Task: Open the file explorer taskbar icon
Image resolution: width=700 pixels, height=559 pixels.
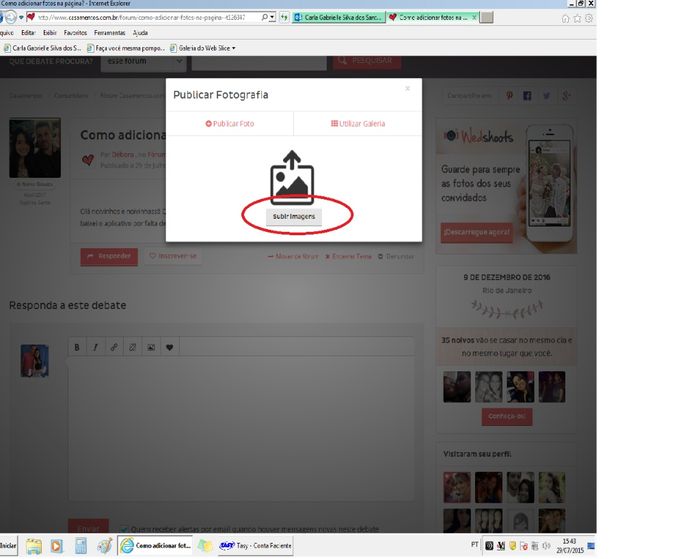Action: pyautogui.click(x=33, y=546)
